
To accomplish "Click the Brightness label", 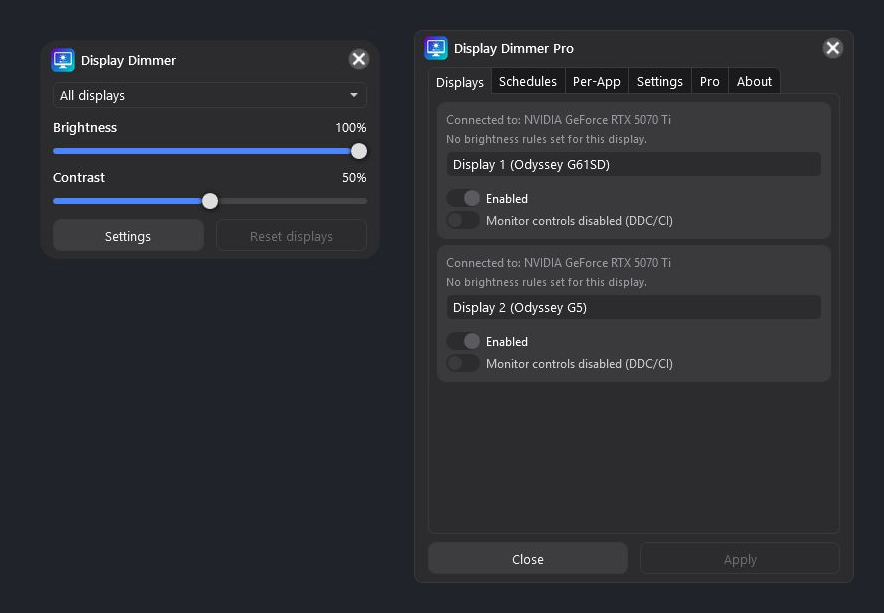I will 85,127.
